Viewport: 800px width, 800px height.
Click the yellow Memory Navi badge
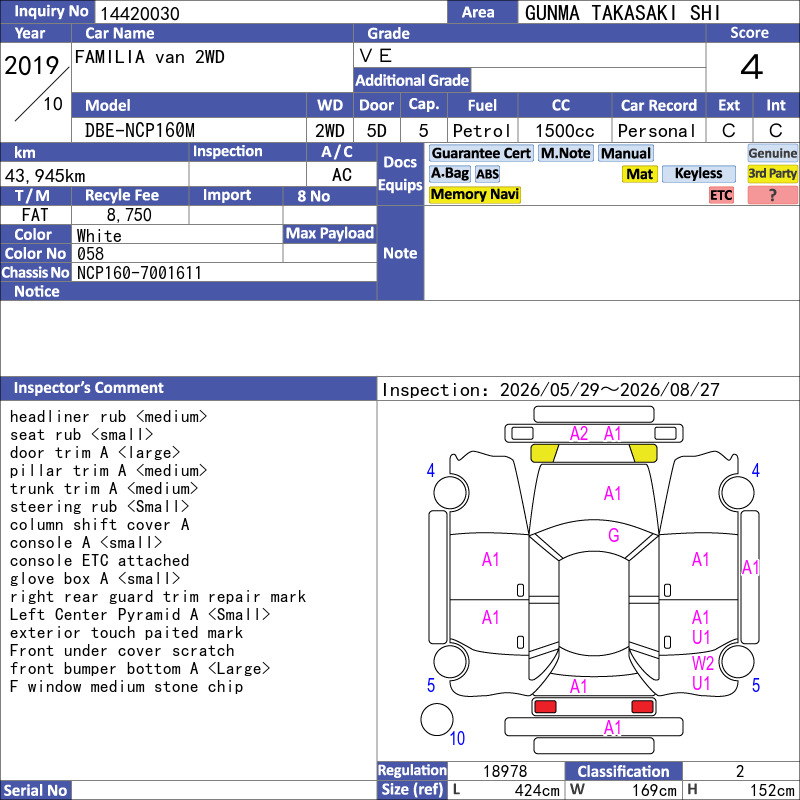point(474,194)
